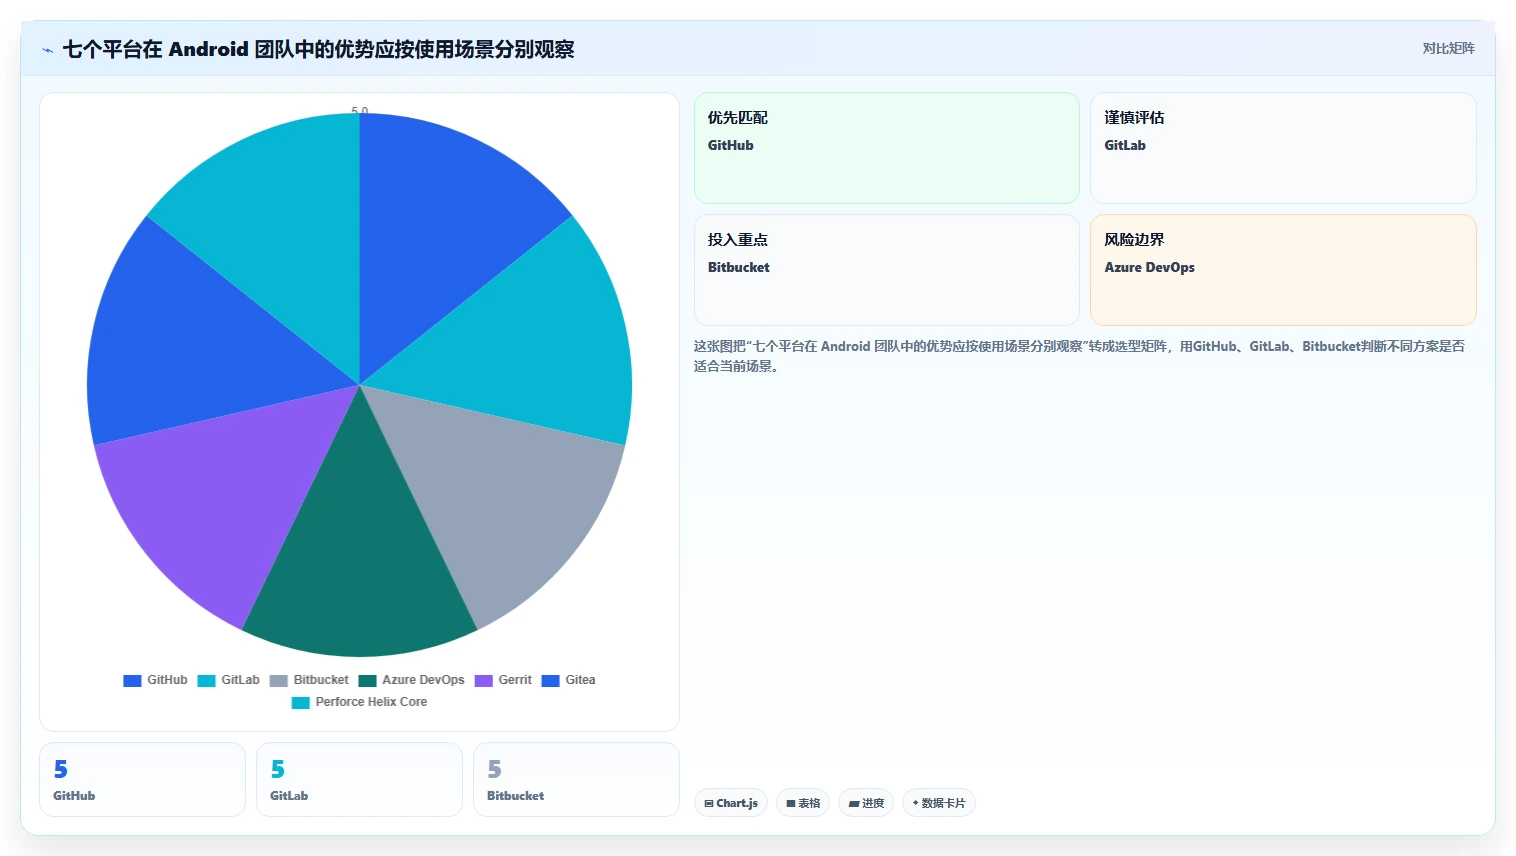Open the 优先匹配 GitHub card
Screen dimensions: 1516x856
pos(886,148)
